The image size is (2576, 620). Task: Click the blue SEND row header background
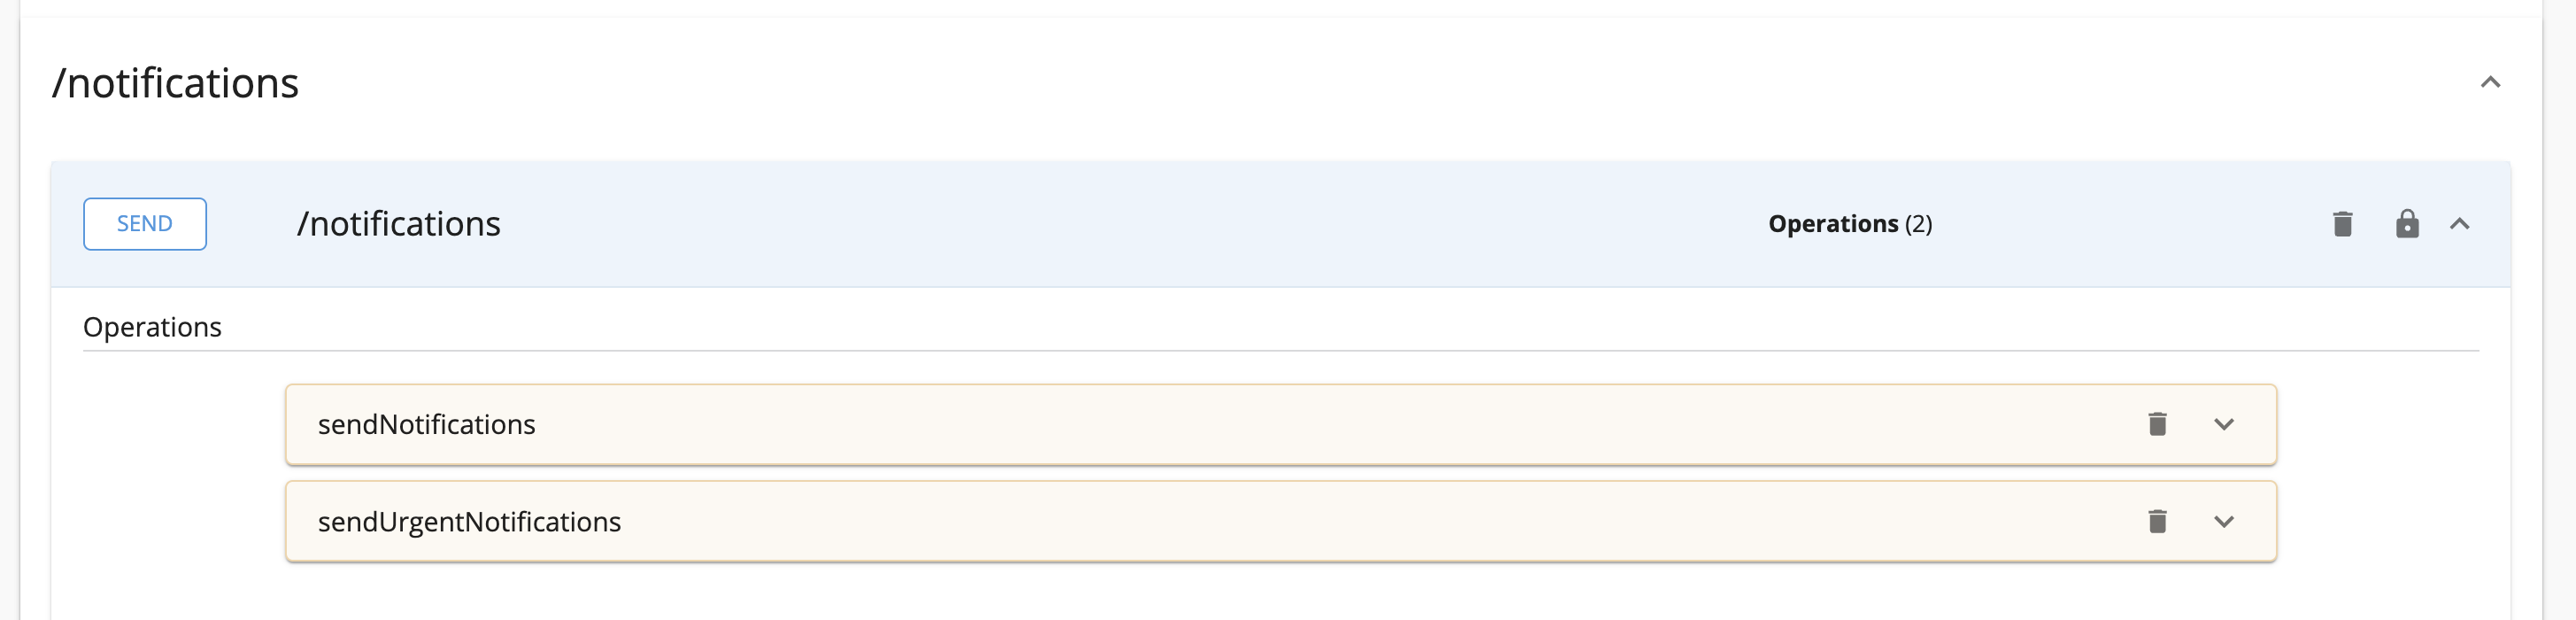pyautogui.click(x=1100, y=224)
